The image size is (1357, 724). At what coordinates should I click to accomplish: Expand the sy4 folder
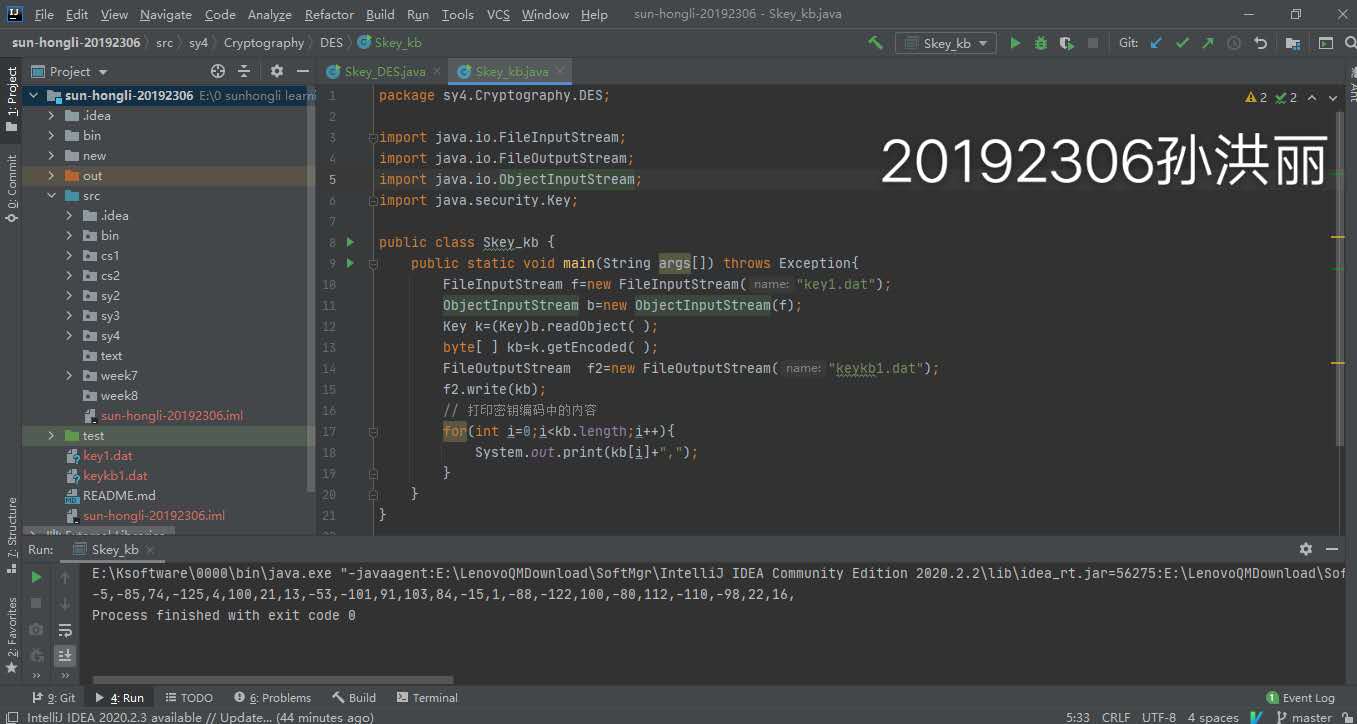[69, 336]
